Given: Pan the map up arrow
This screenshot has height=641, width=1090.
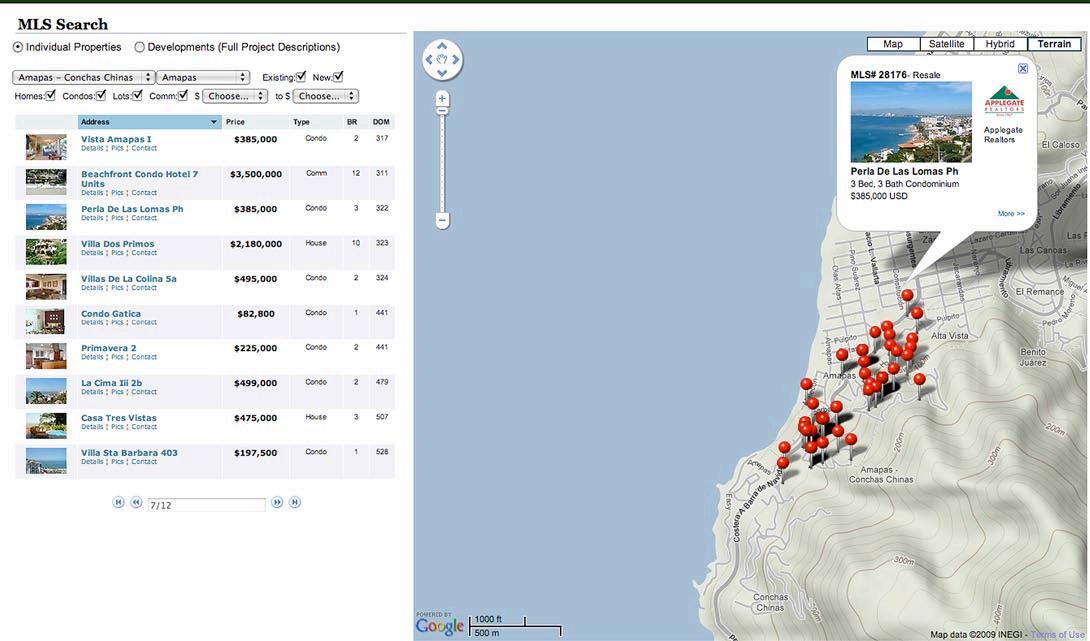Looking at the screenshot, I should (x=442, y=46).
